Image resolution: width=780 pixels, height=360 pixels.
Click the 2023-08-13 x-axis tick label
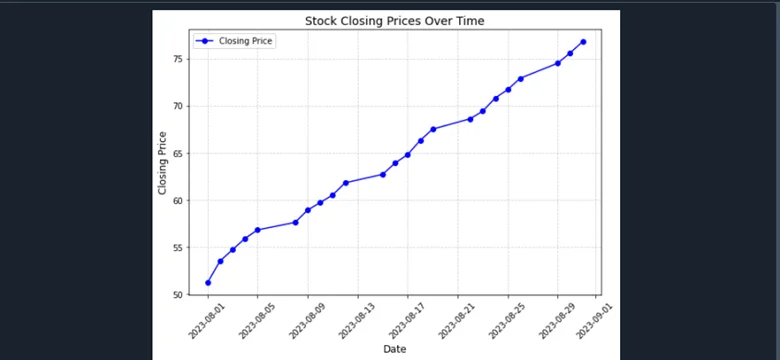coord(357,321)
